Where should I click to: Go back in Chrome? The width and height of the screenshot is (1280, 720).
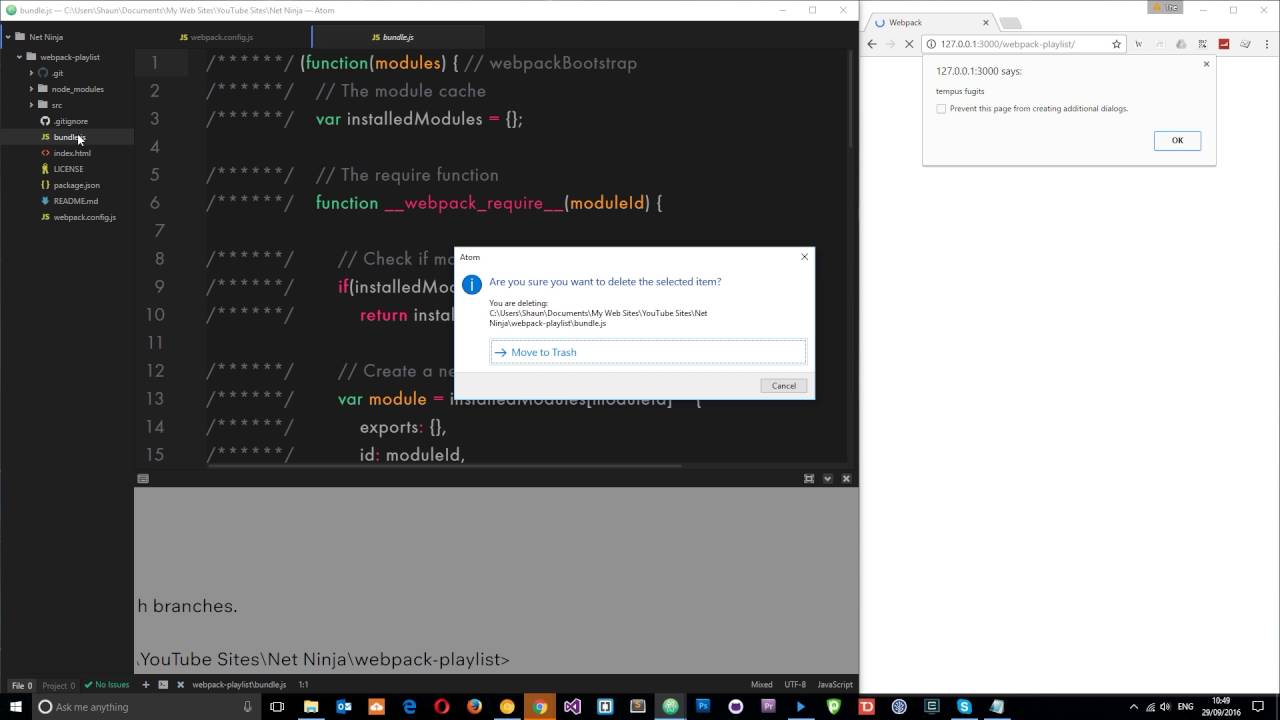872,44
